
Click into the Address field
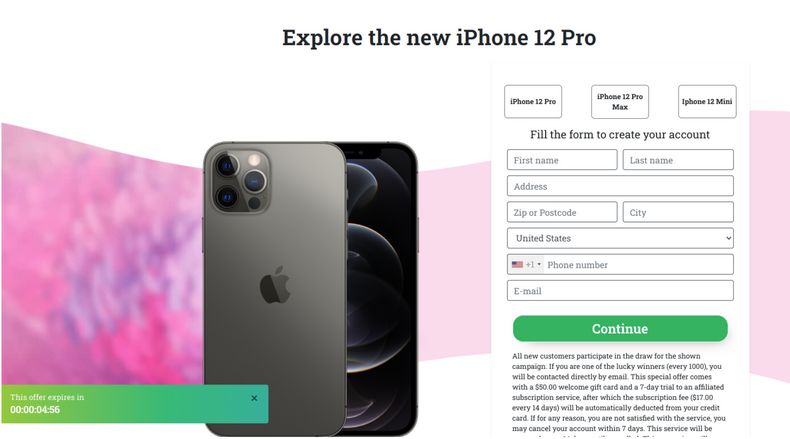tap(620, 186)
